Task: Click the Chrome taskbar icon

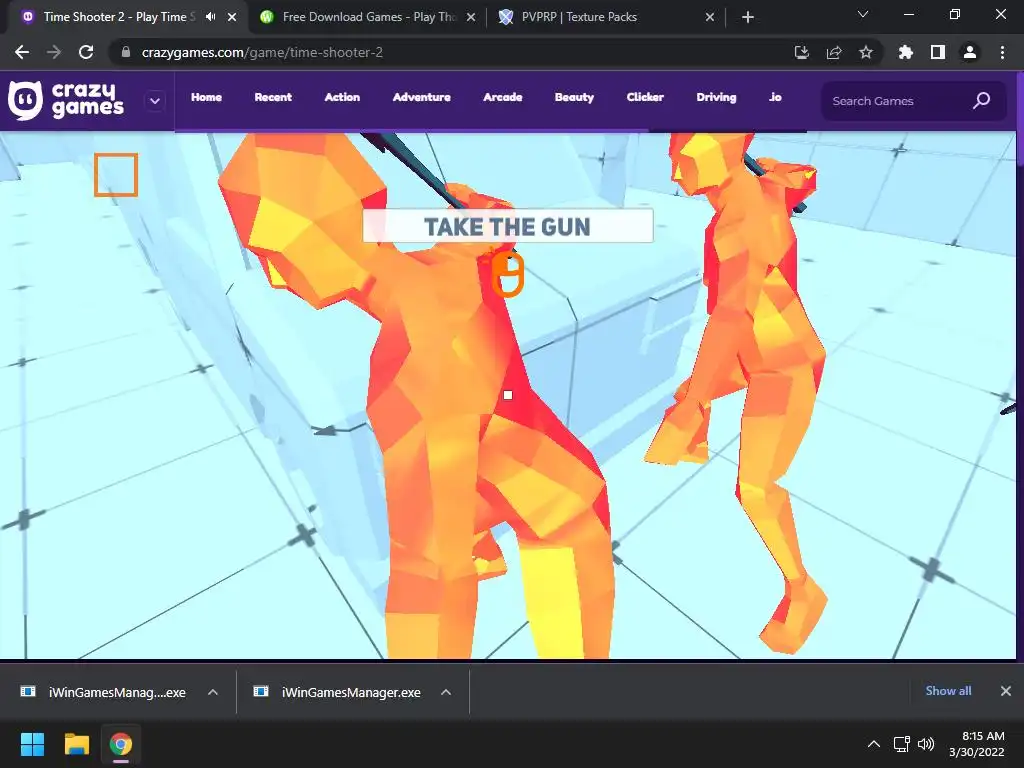Action: (x=121, y=744)
